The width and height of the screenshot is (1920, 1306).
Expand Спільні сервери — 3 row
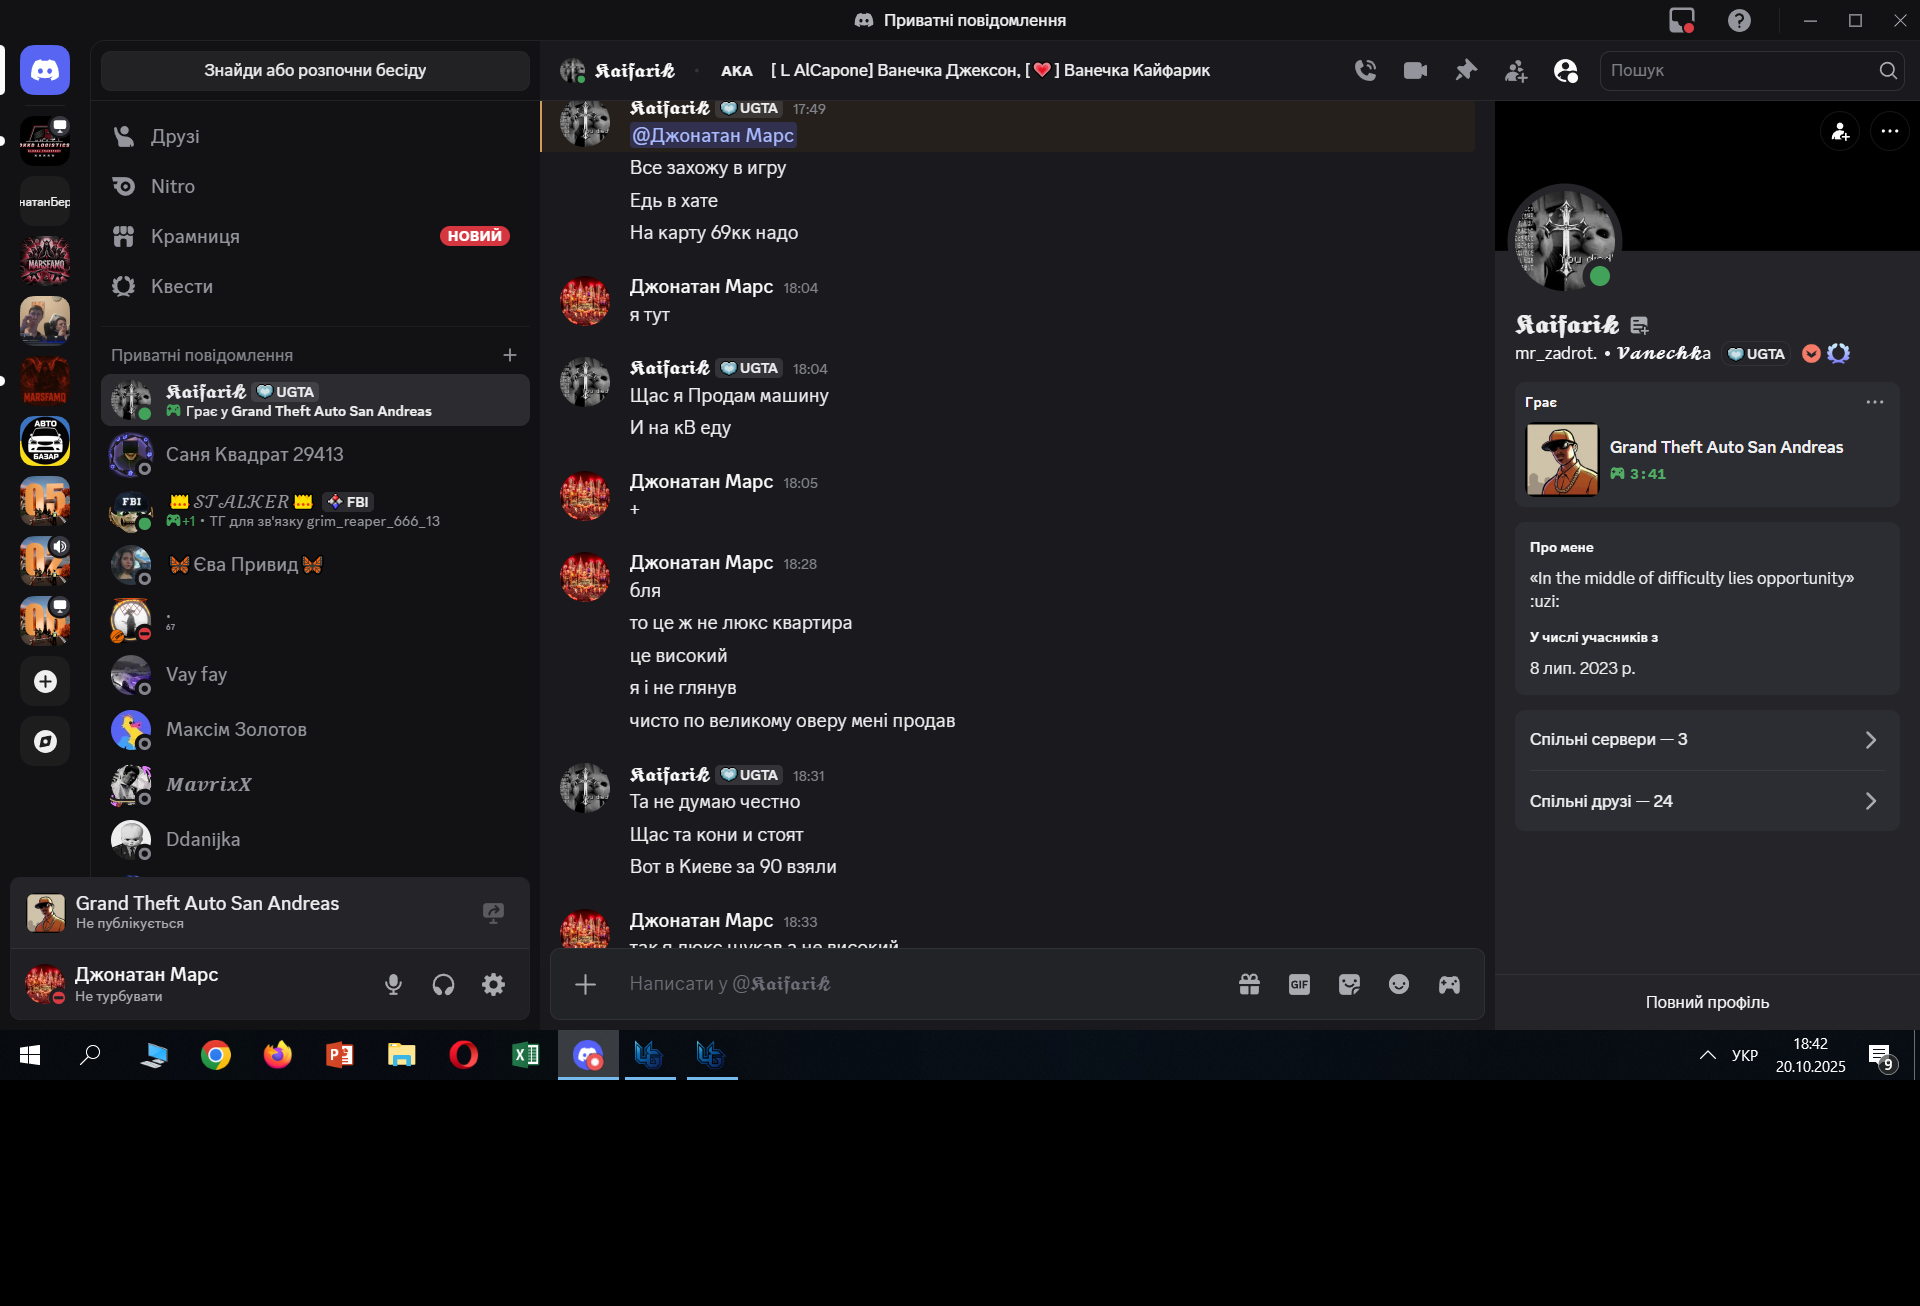(1706, 740)
